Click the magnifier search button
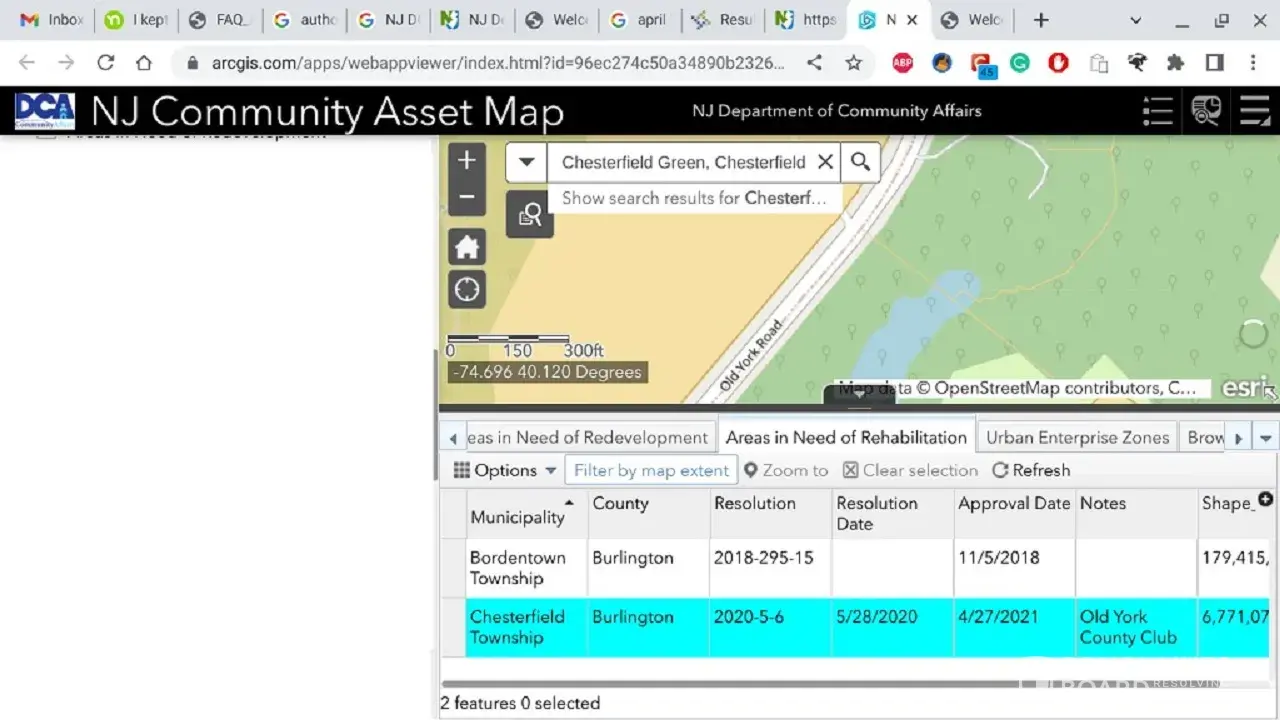 [860, 162]
